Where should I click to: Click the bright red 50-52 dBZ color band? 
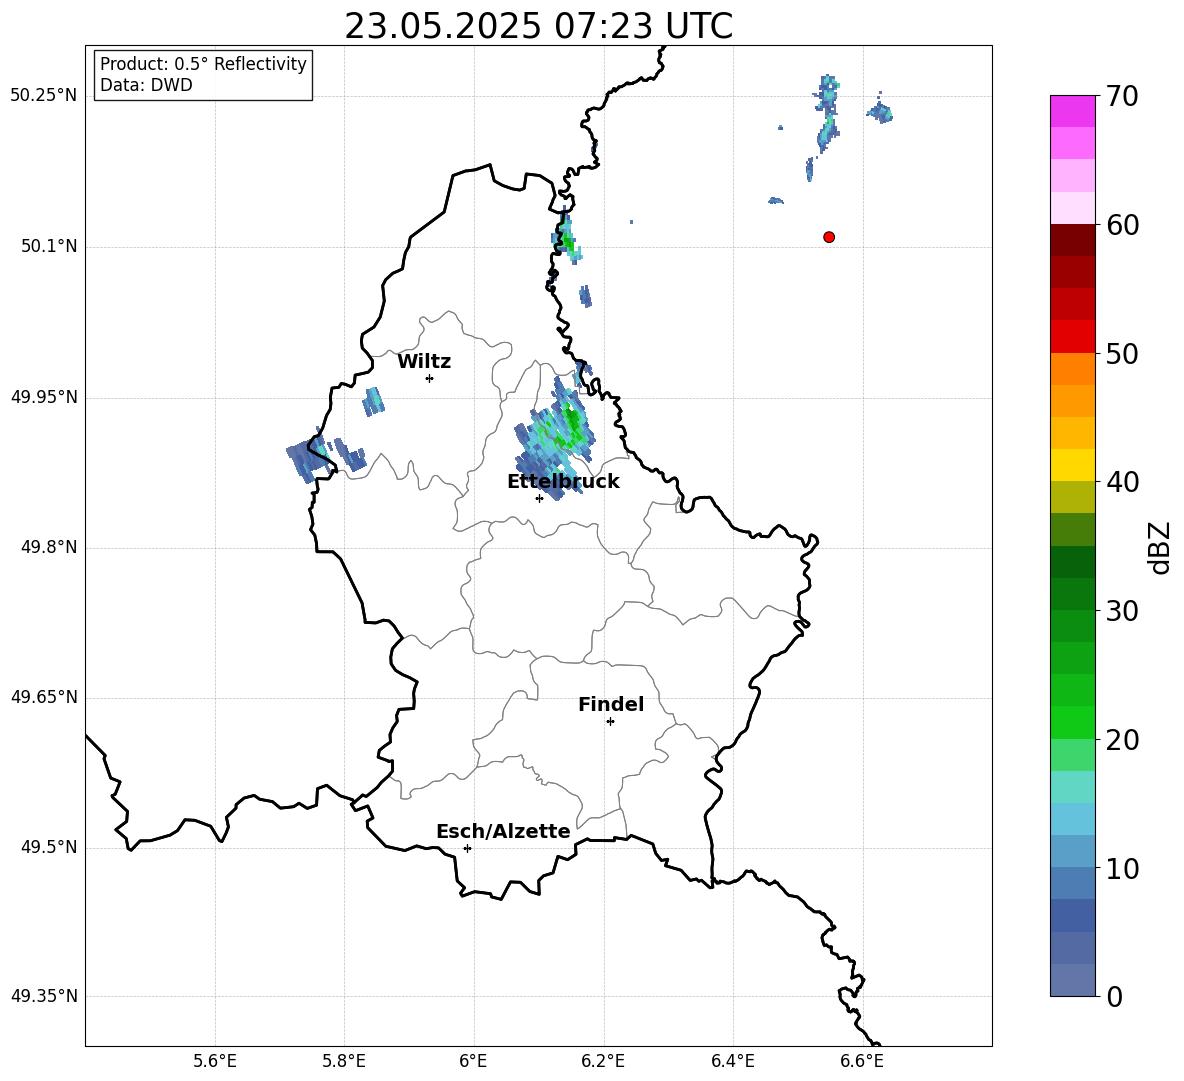coord(1072,337)
